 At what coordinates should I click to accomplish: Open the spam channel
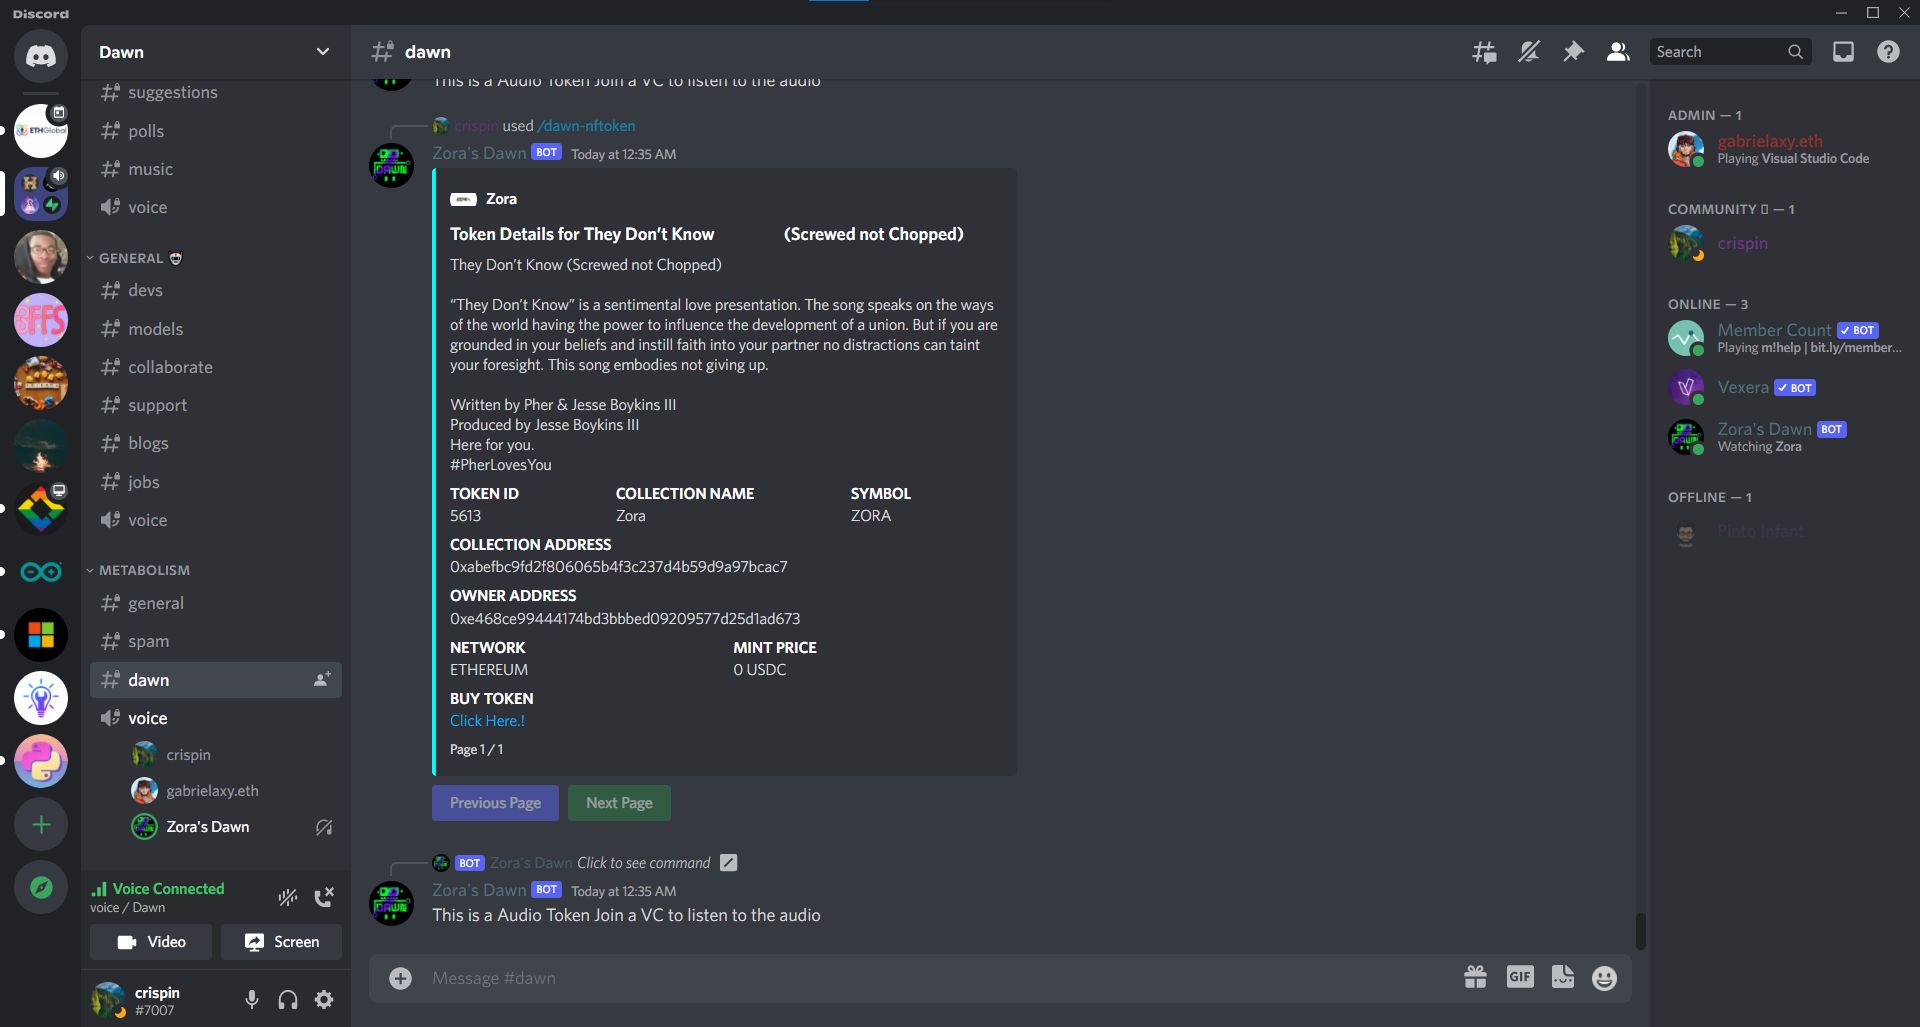coord(216,641)
